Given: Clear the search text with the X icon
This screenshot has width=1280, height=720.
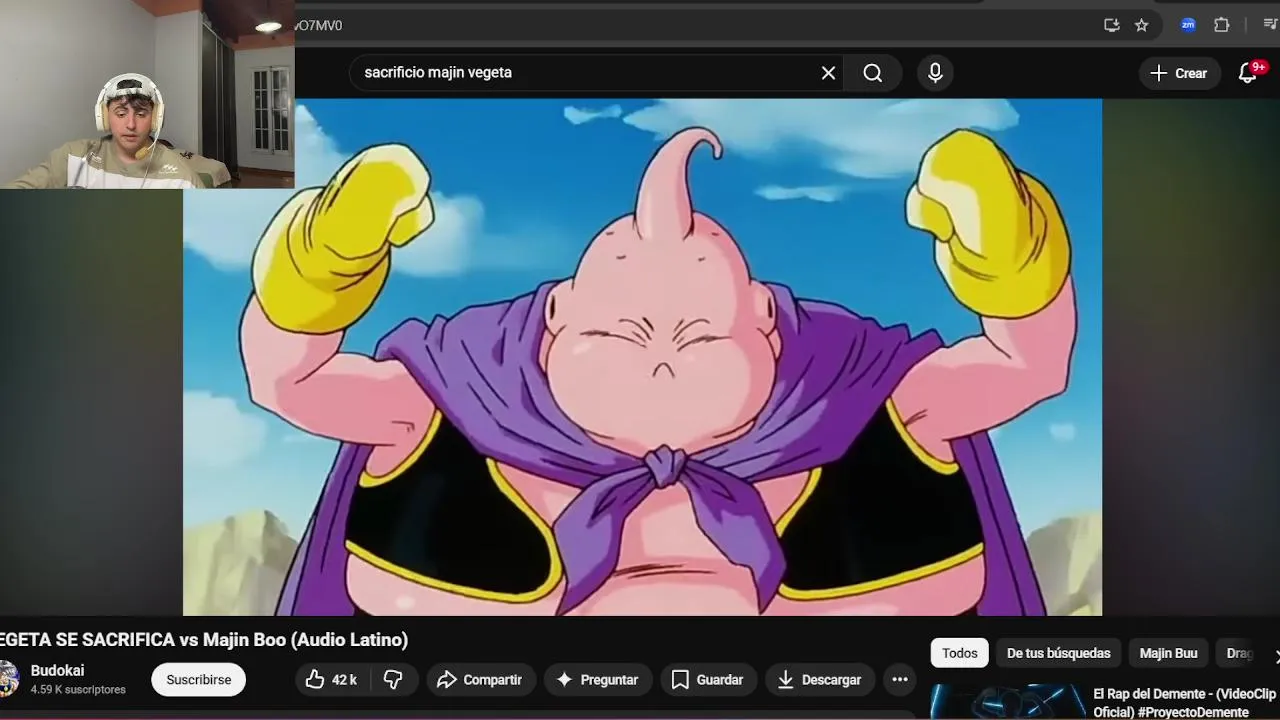Looking at the screenshot, I should (x=828, y=73).
